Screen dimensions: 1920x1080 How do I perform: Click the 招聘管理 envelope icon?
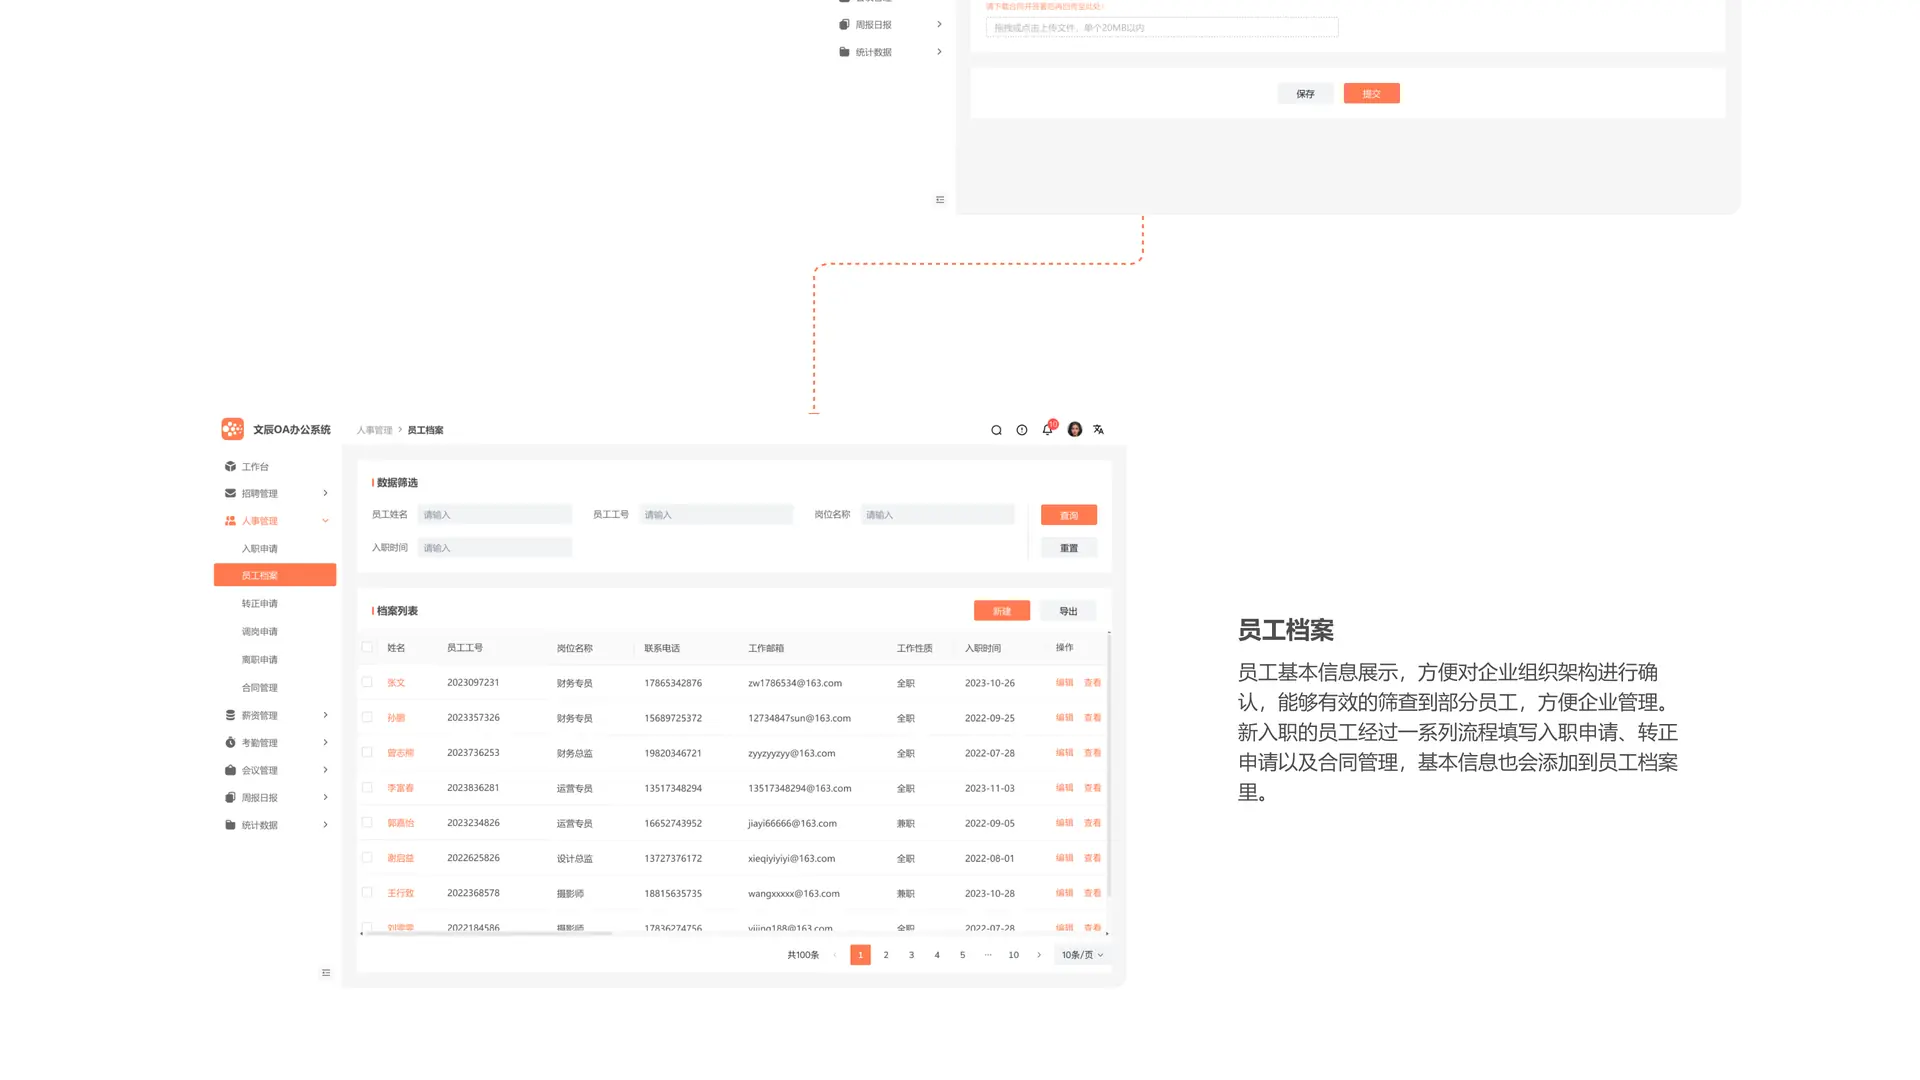230,493
